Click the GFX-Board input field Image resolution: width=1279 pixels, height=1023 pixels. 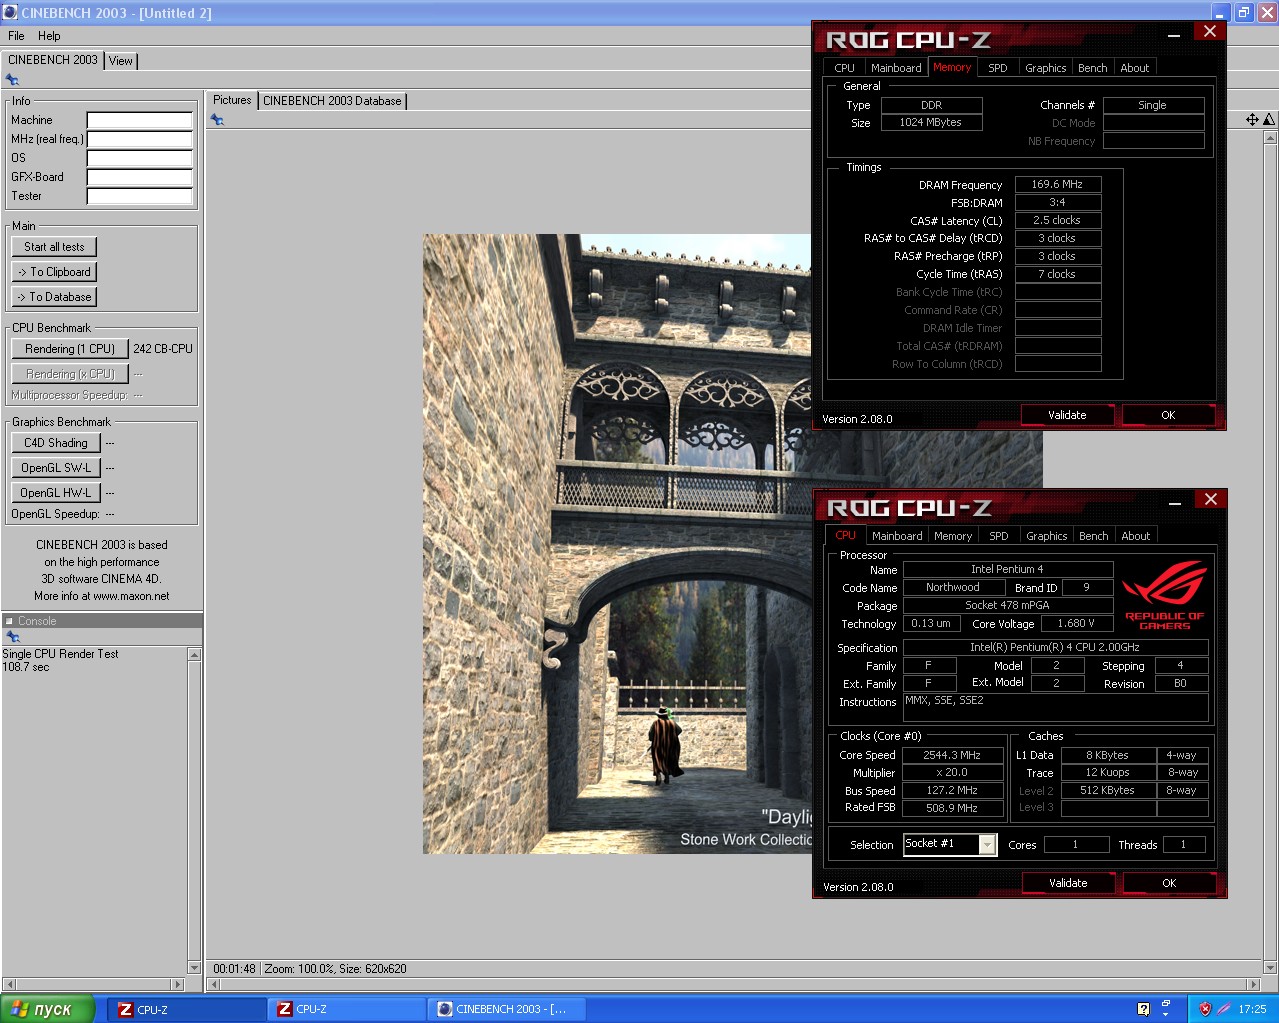139,178
